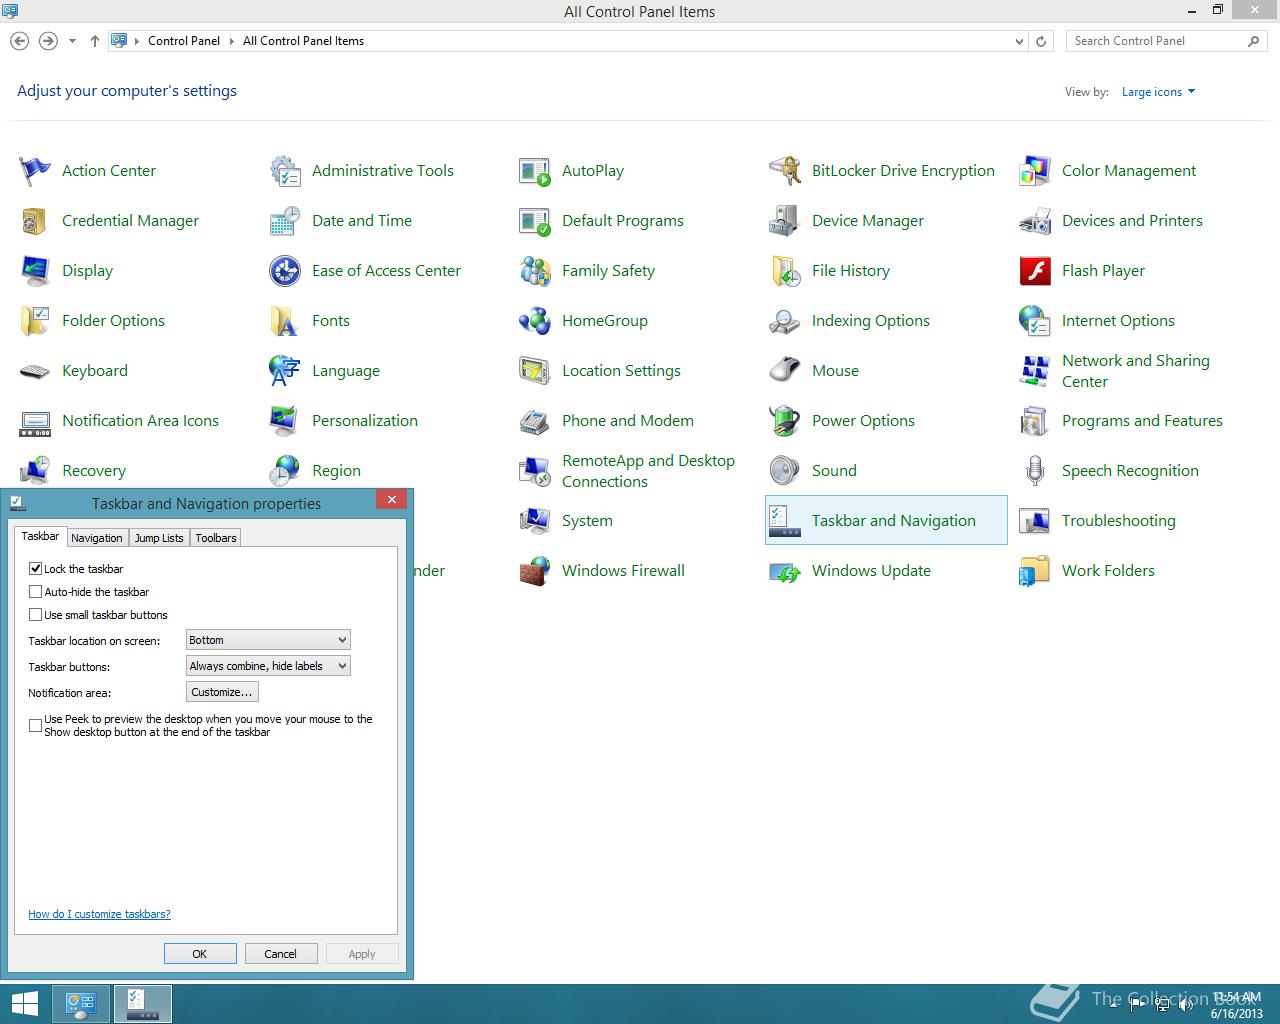Open Default Programs icon
The image size is (1280, 1024).
tap(535, 221)
